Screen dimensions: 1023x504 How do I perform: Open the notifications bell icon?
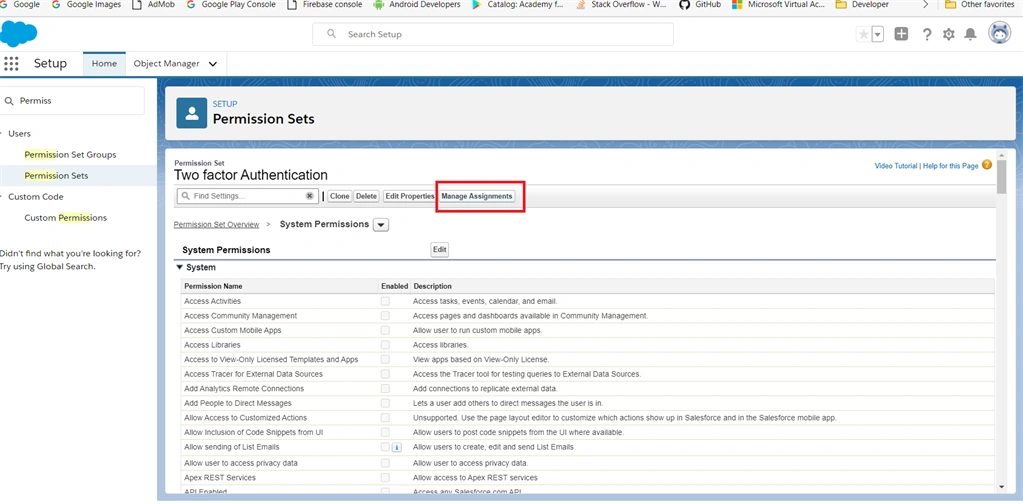coord(971,35)
